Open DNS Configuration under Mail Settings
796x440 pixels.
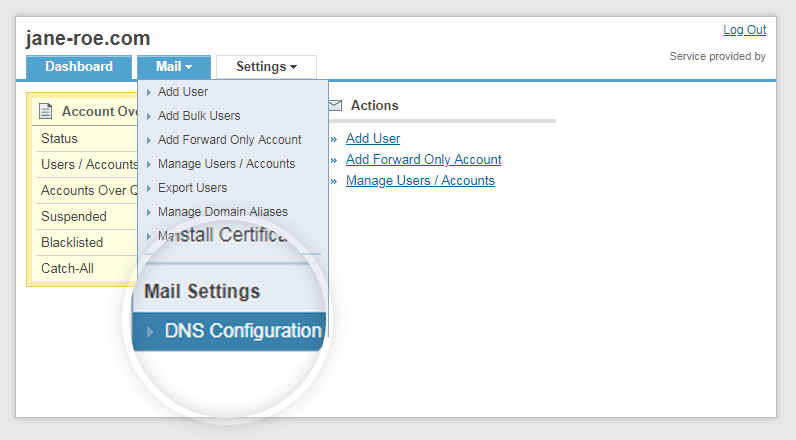[x=242, y=331]
